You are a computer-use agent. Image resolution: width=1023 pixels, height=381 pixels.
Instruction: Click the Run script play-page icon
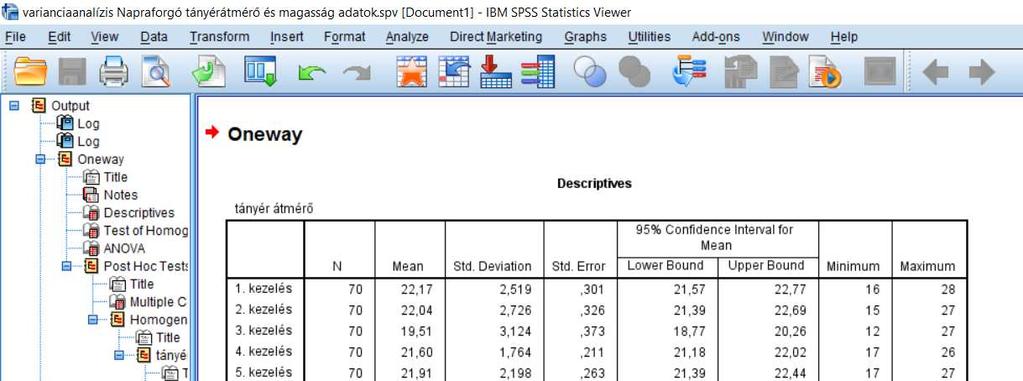pyautogui.click(x=825, y=72)
